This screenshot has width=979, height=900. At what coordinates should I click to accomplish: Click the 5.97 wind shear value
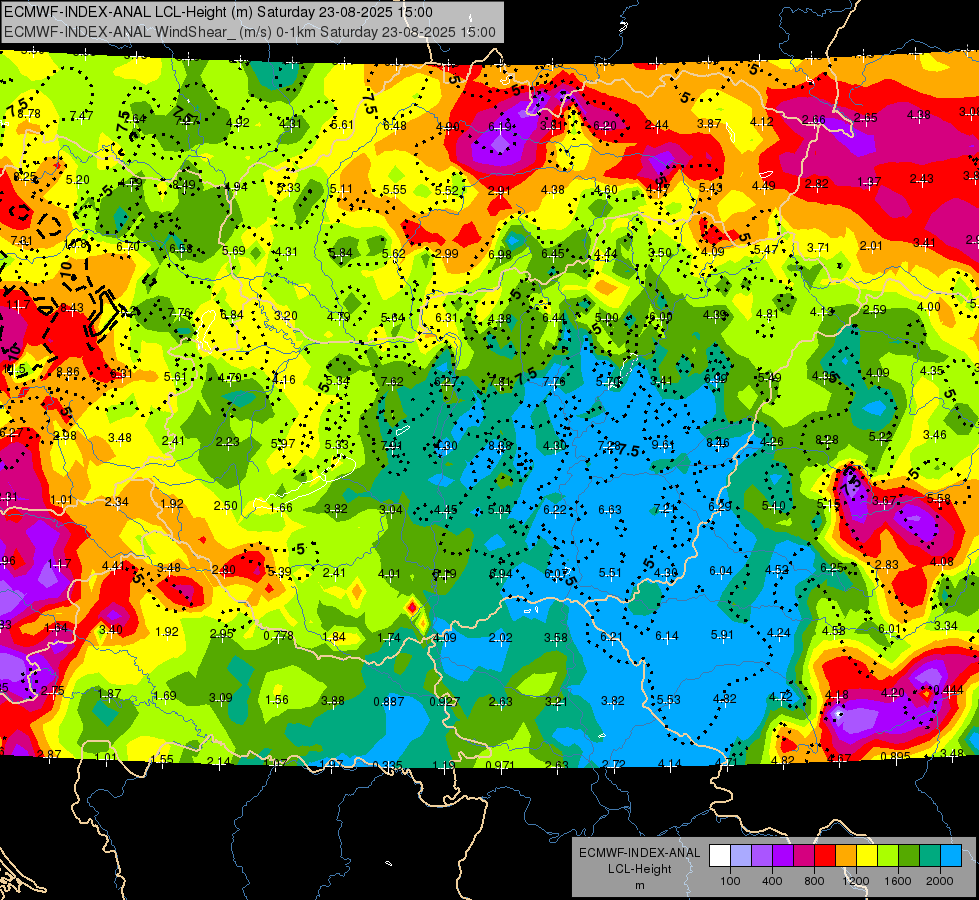pos(283,444)
